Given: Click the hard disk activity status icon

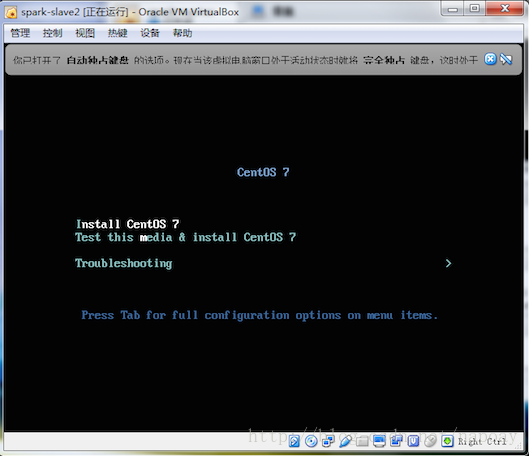Looking at the screenshot, I should (x=294, y=441).
